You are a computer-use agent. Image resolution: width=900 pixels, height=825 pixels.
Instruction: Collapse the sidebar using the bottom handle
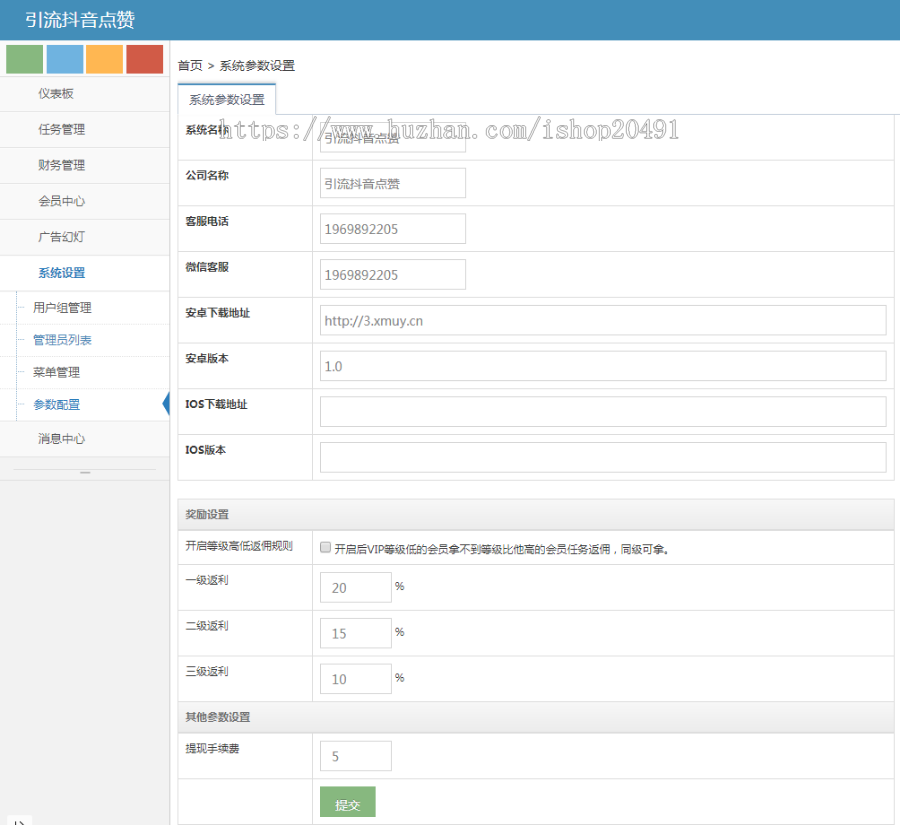point(85,472)
